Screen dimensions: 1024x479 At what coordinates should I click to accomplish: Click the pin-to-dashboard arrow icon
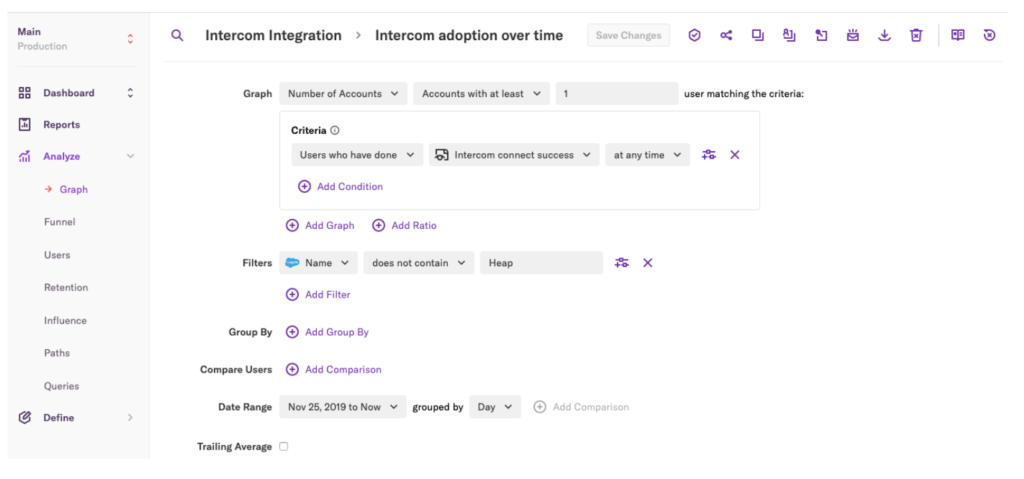[x=822, y=35]
